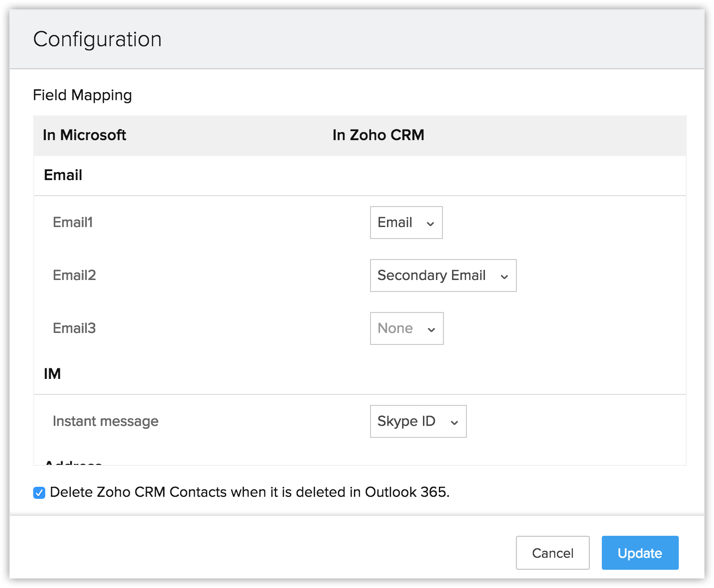Select the Email section heading
This screenshot has height=588, width=714.
[63, 175]
